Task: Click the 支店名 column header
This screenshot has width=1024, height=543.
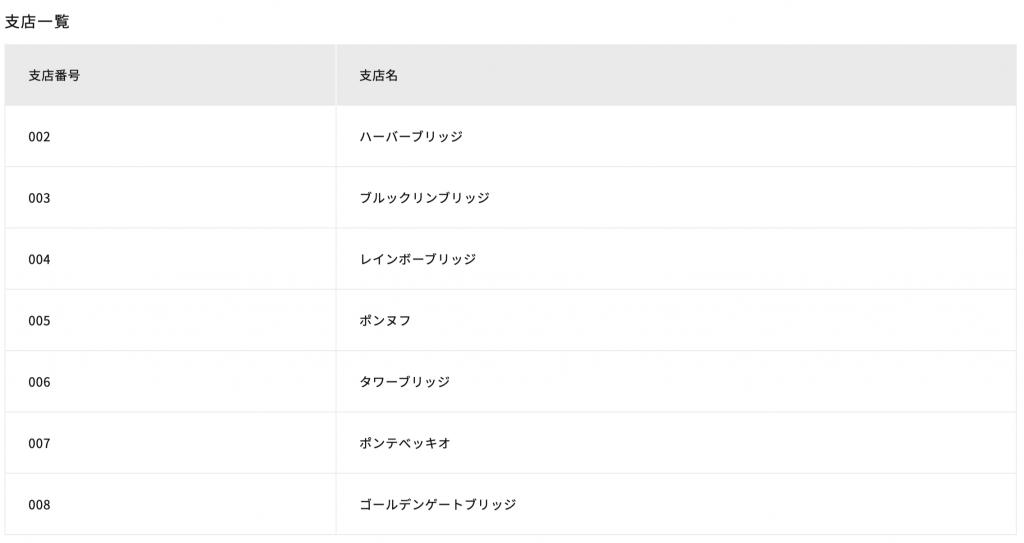Action: (x=378, y=76)
